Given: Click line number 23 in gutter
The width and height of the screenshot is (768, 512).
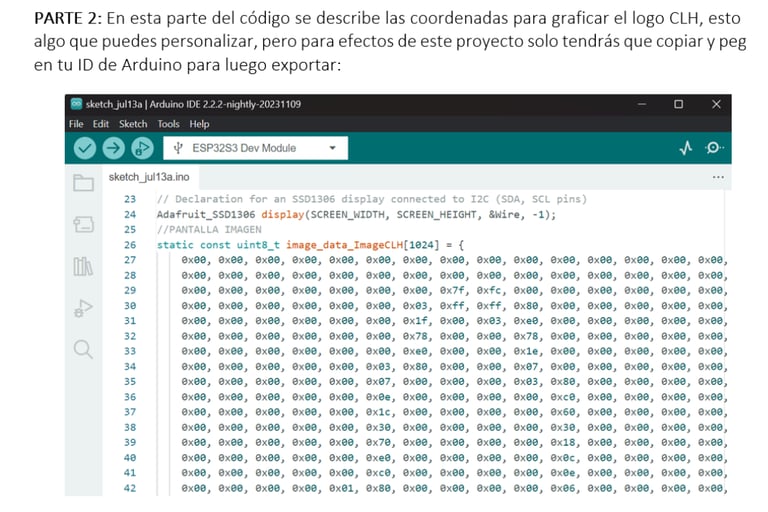Looking at the screenshot, I should [130, 199].
